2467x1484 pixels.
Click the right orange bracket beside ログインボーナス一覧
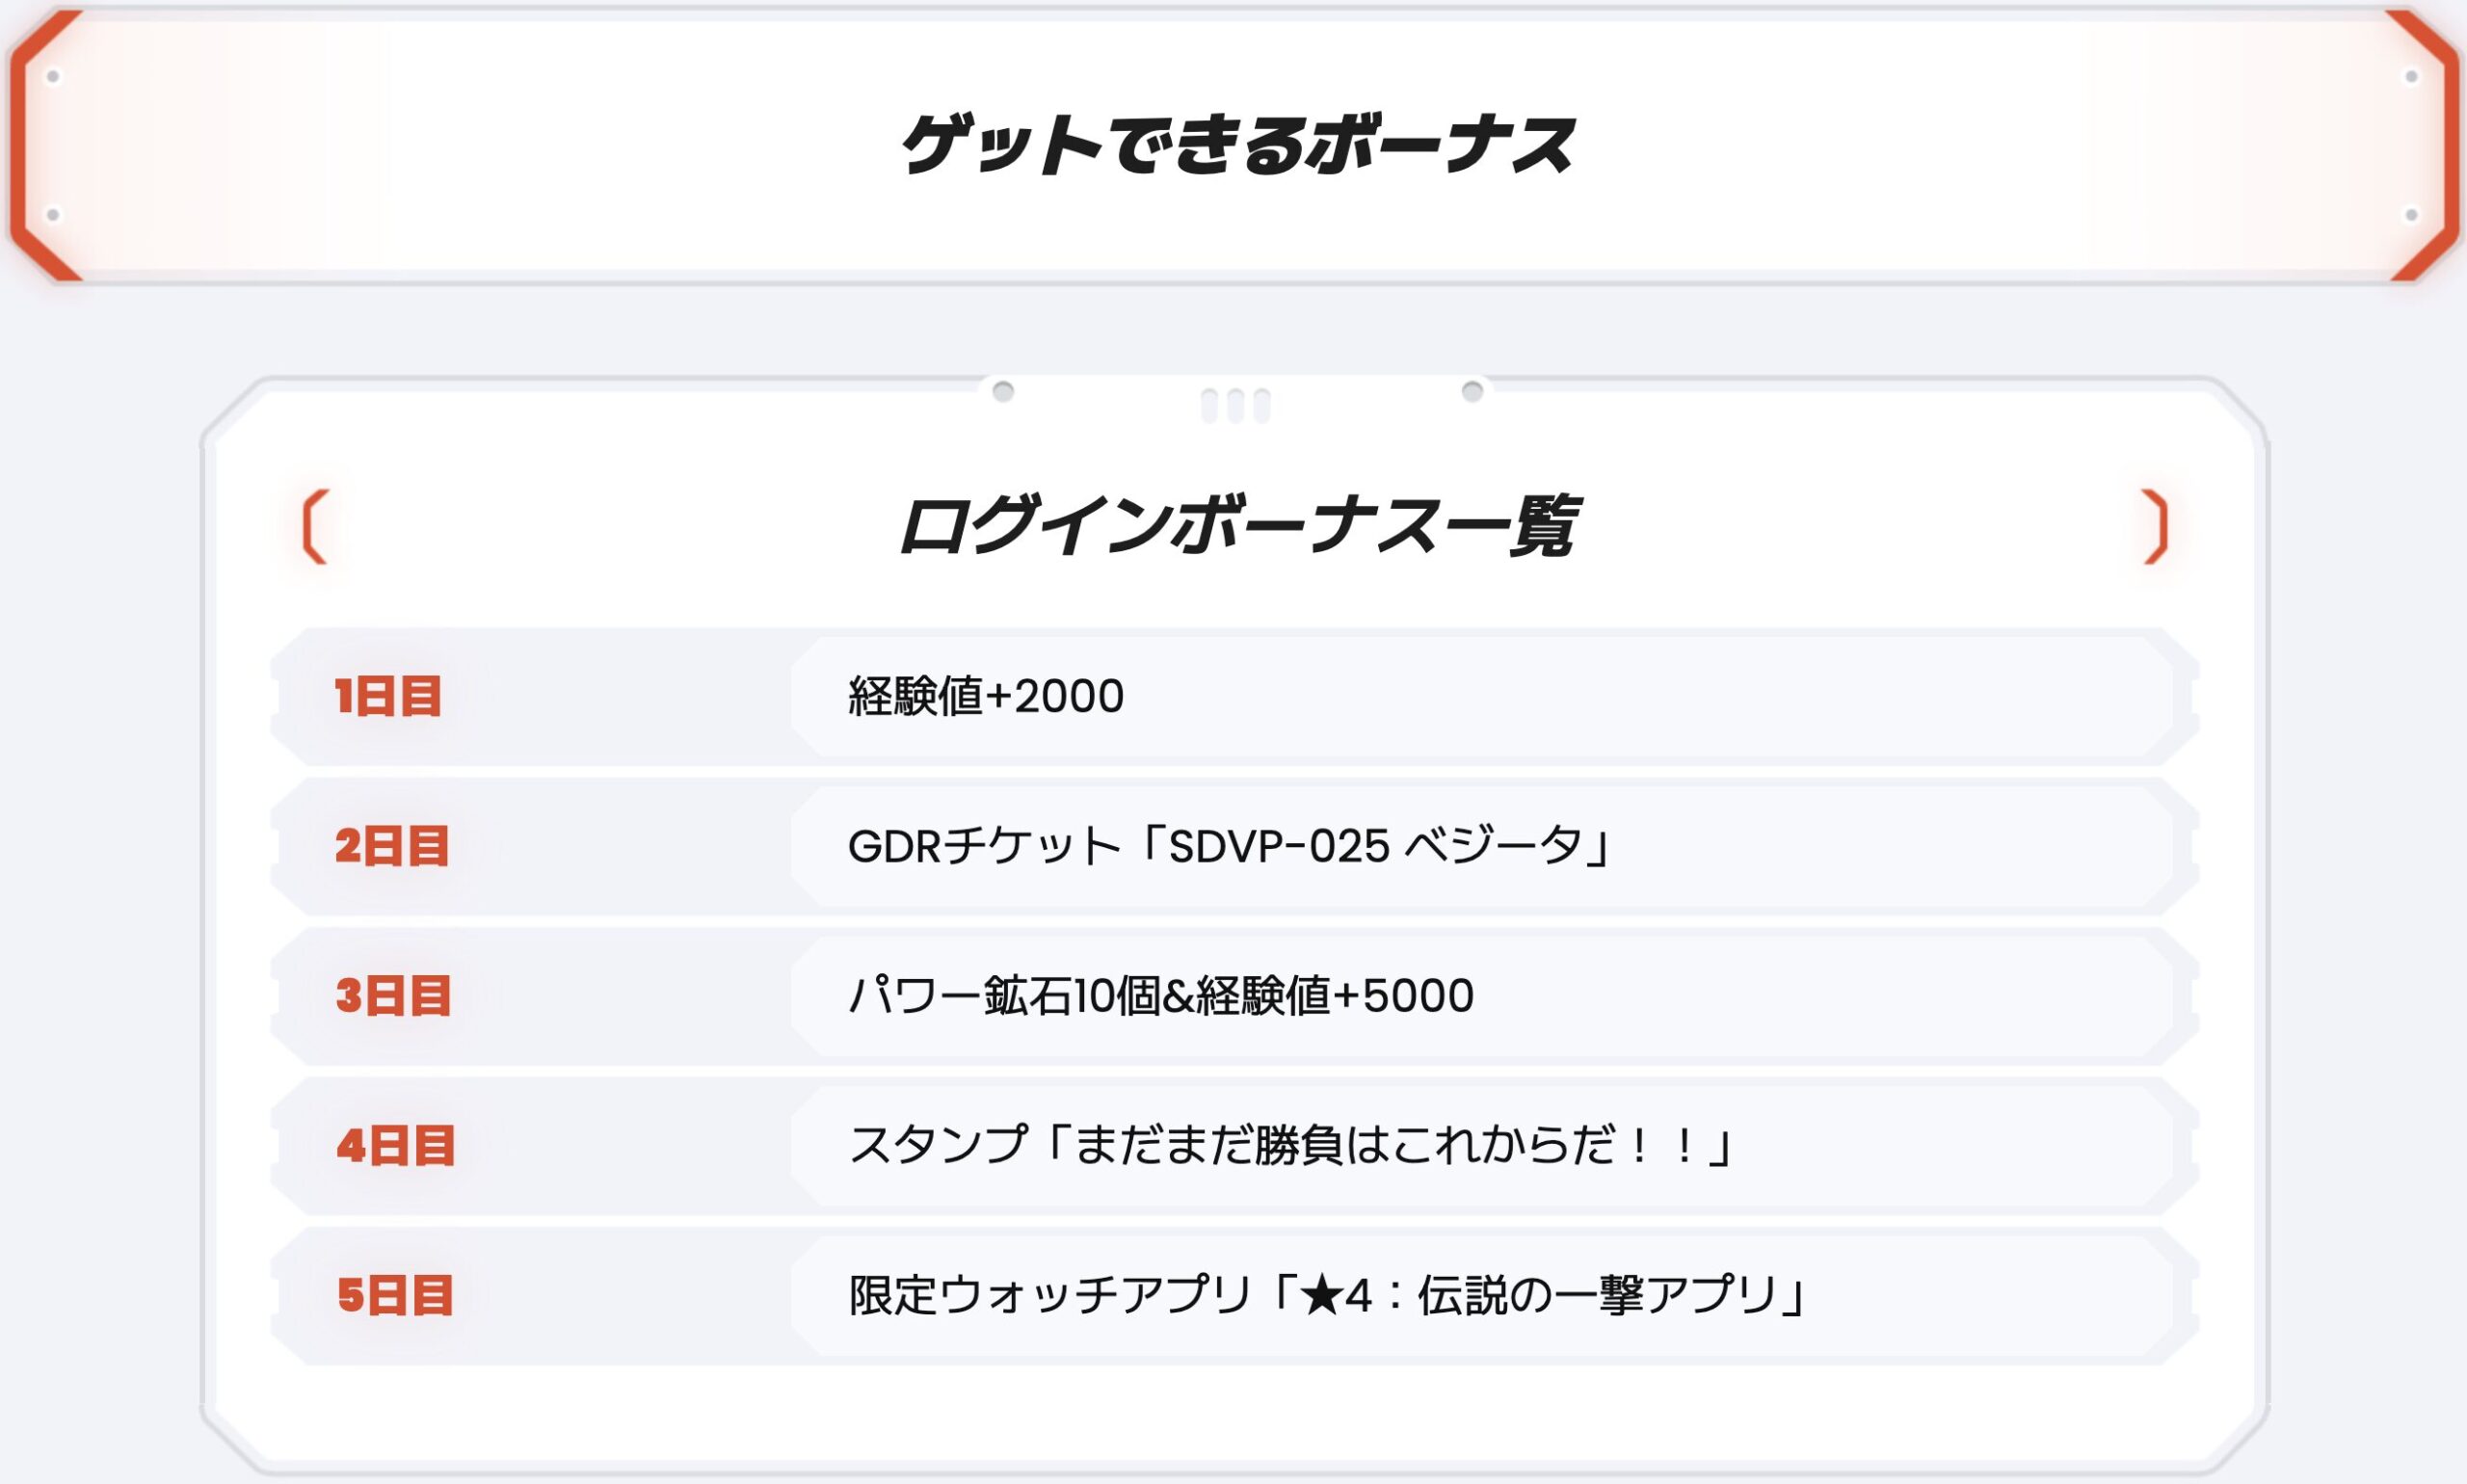(x=2155, y=527)
